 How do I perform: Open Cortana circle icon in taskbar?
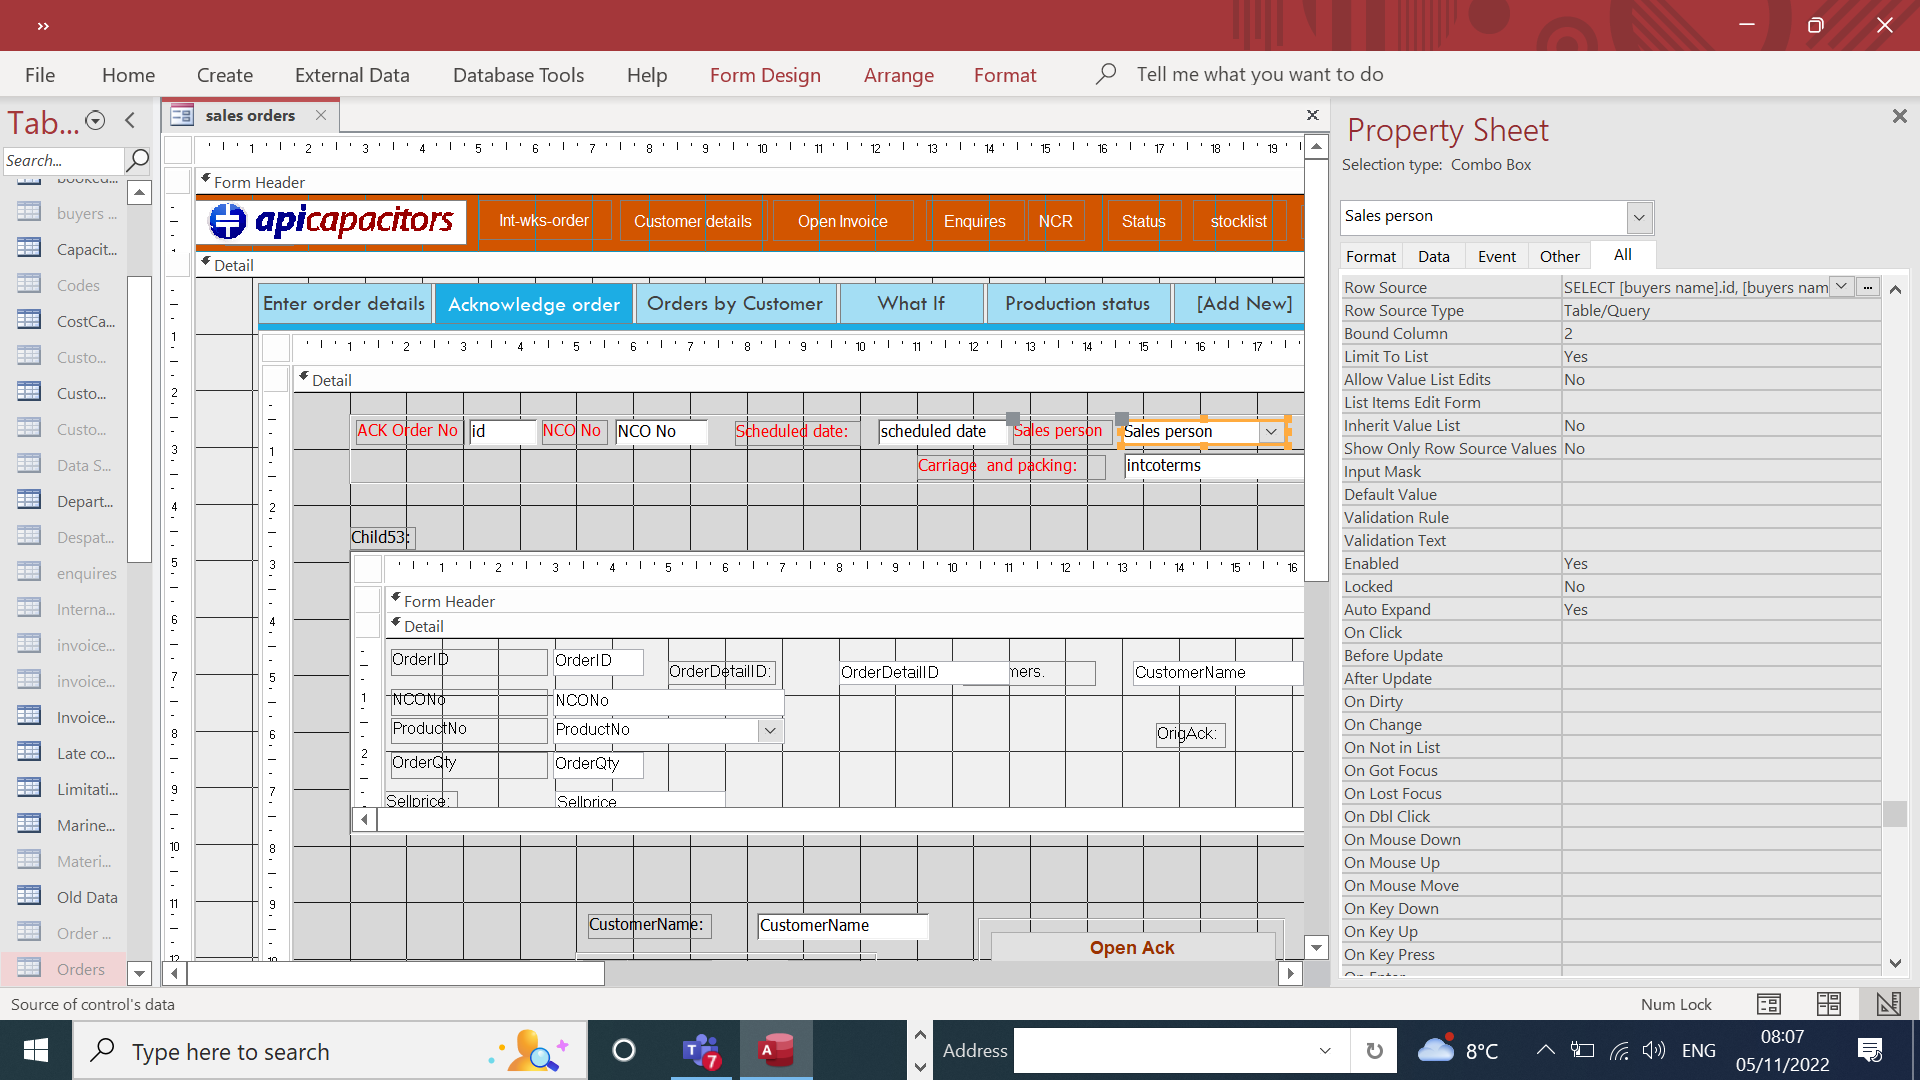[623, 1051]
